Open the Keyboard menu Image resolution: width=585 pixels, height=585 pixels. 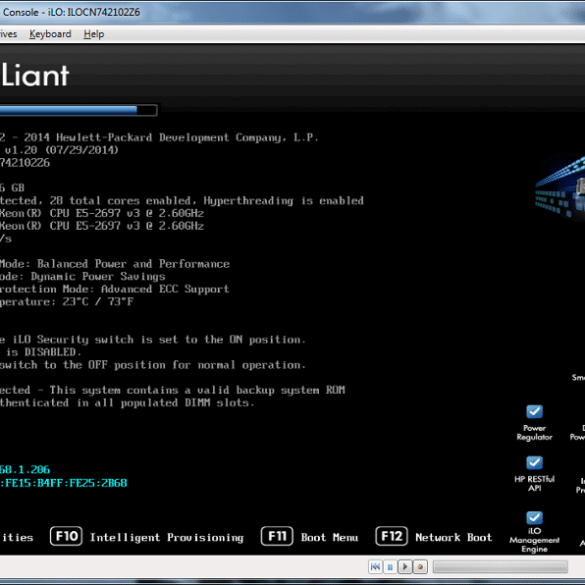click(x=50, y=34)
